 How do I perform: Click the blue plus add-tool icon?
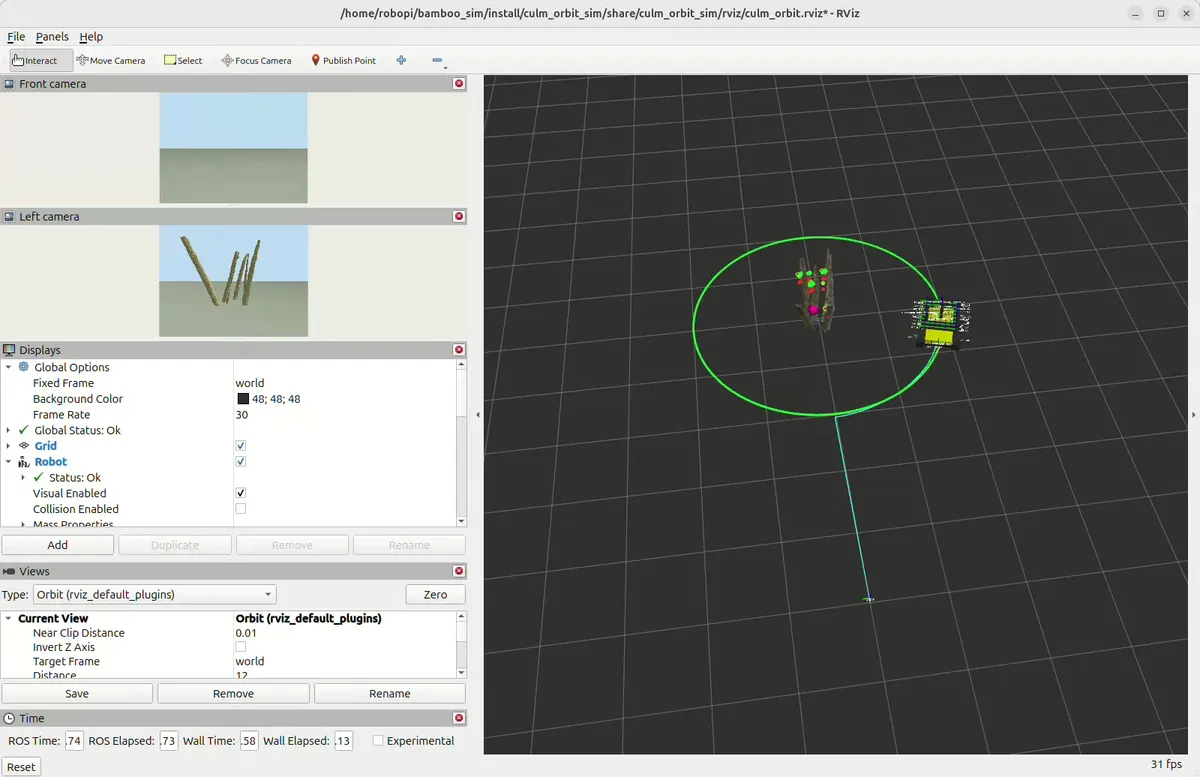click(401, 60)
